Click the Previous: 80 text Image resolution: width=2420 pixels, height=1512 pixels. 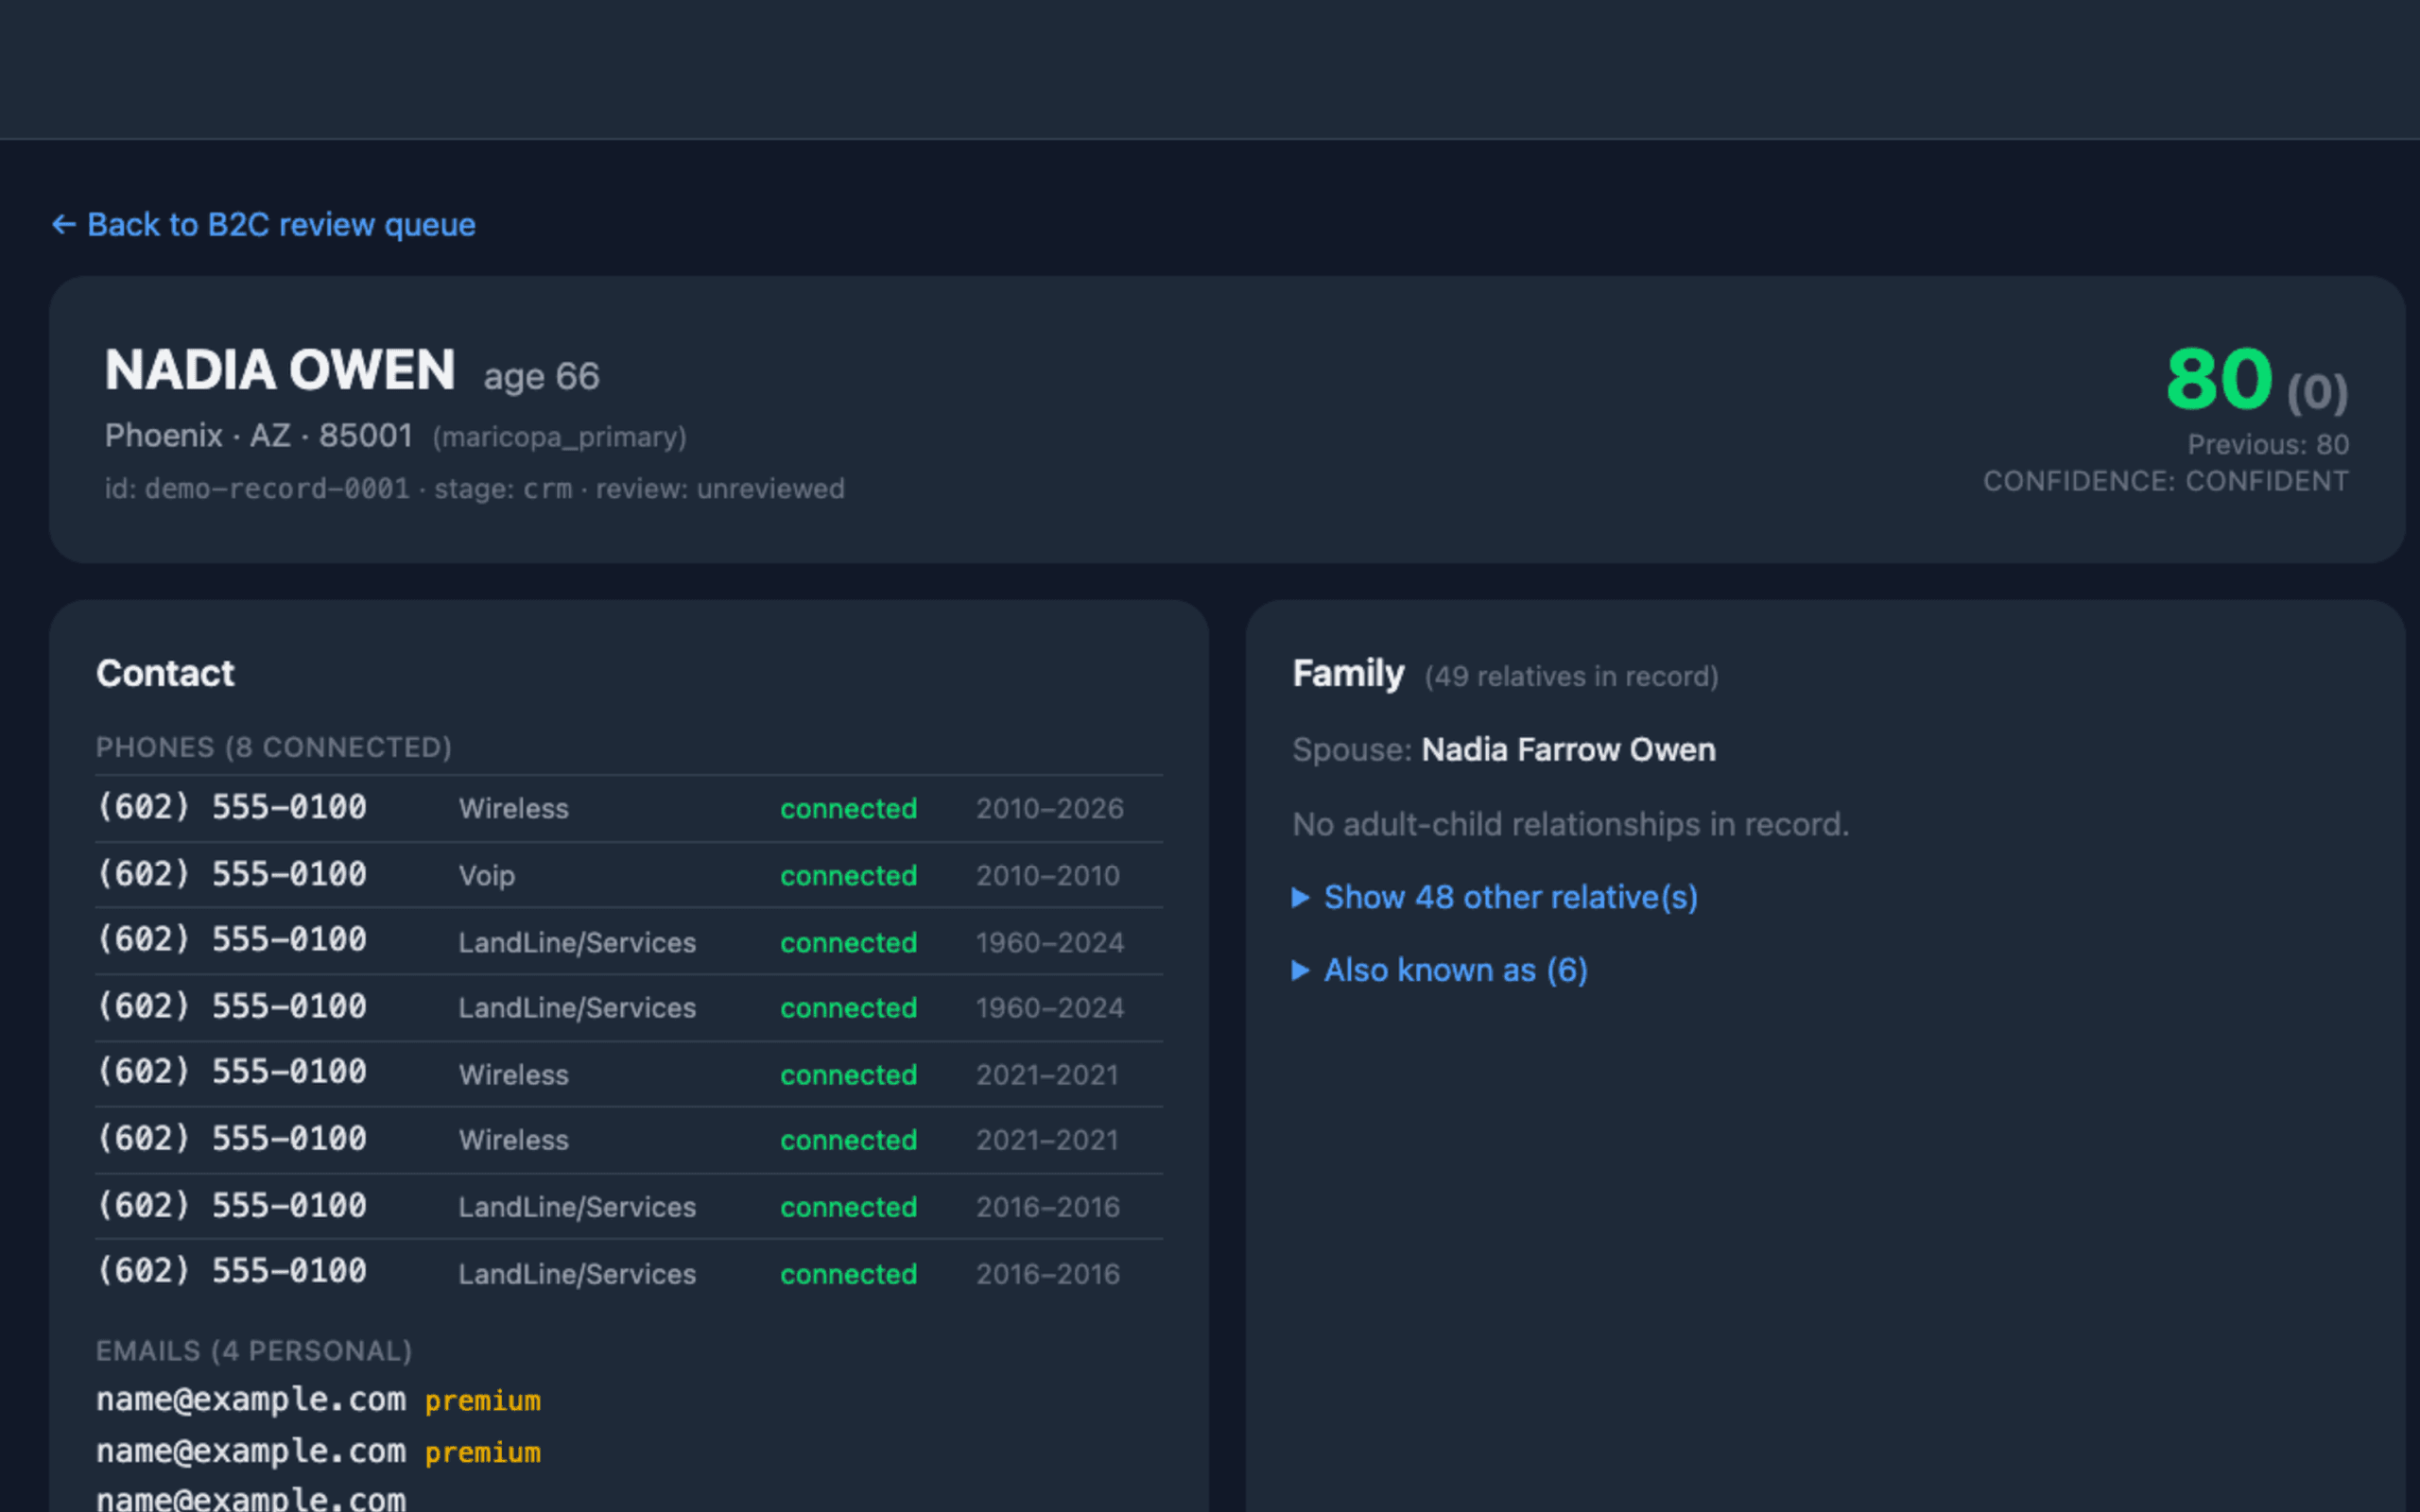pos(2268,444)
